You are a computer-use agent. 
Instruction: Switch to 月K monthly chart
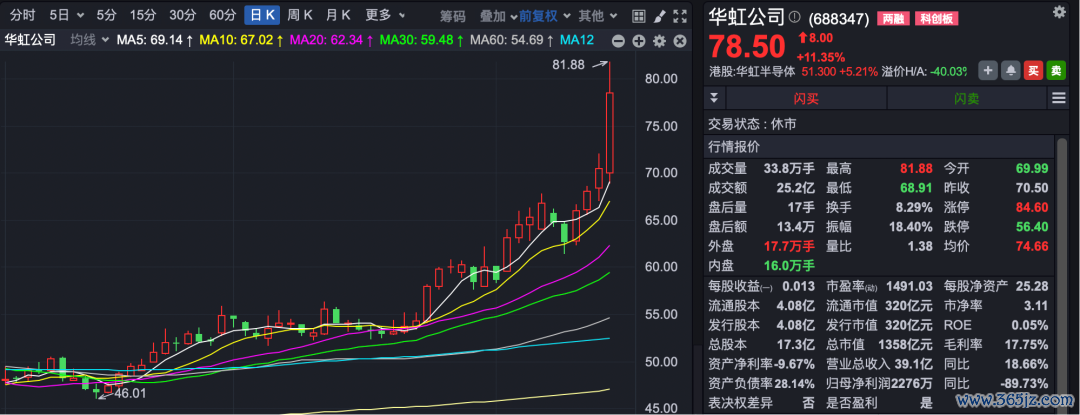point(339,15)
